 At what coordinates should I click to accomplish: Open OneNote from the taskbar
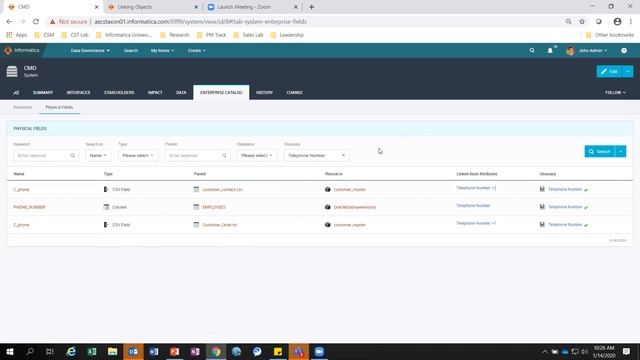pos(195,351)
